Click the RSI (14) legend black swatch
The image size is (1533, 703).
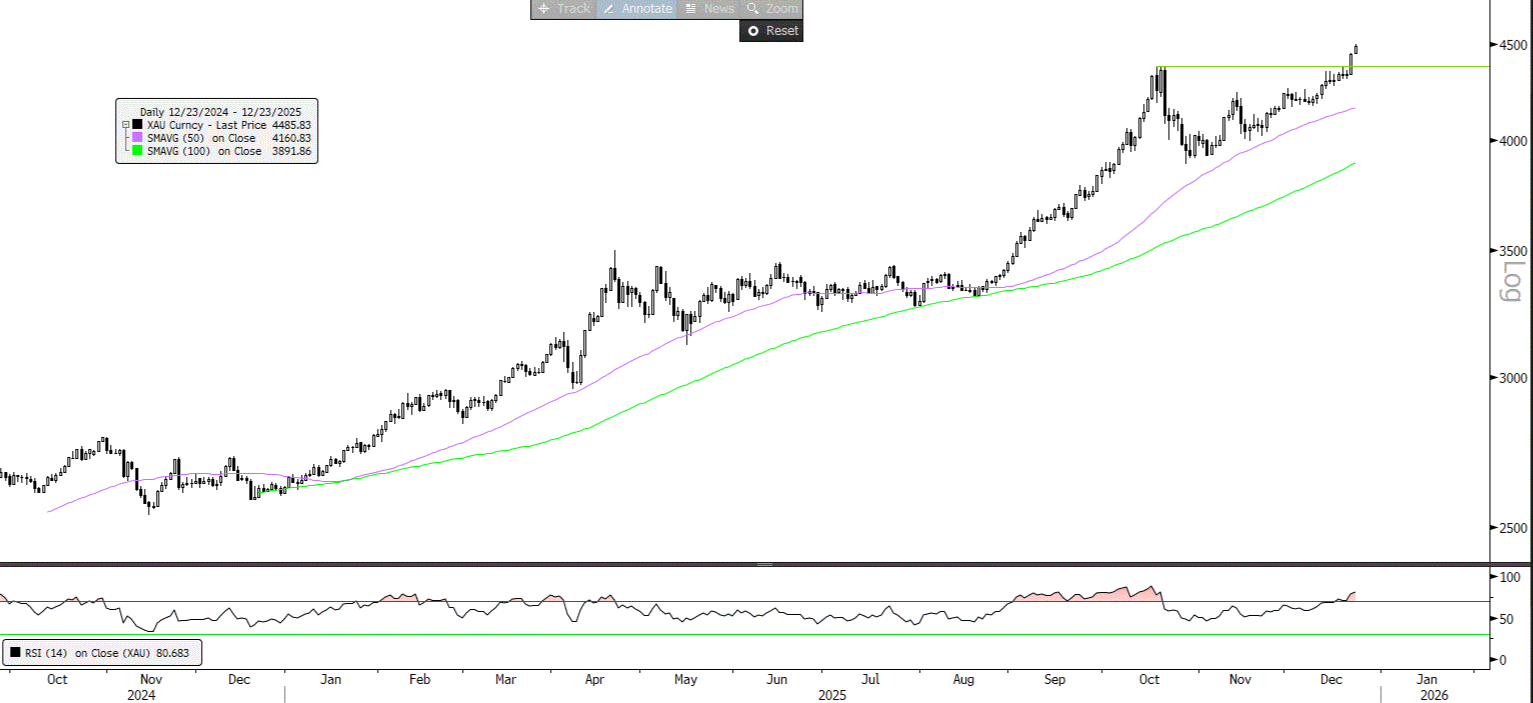[x=15, y=653]
